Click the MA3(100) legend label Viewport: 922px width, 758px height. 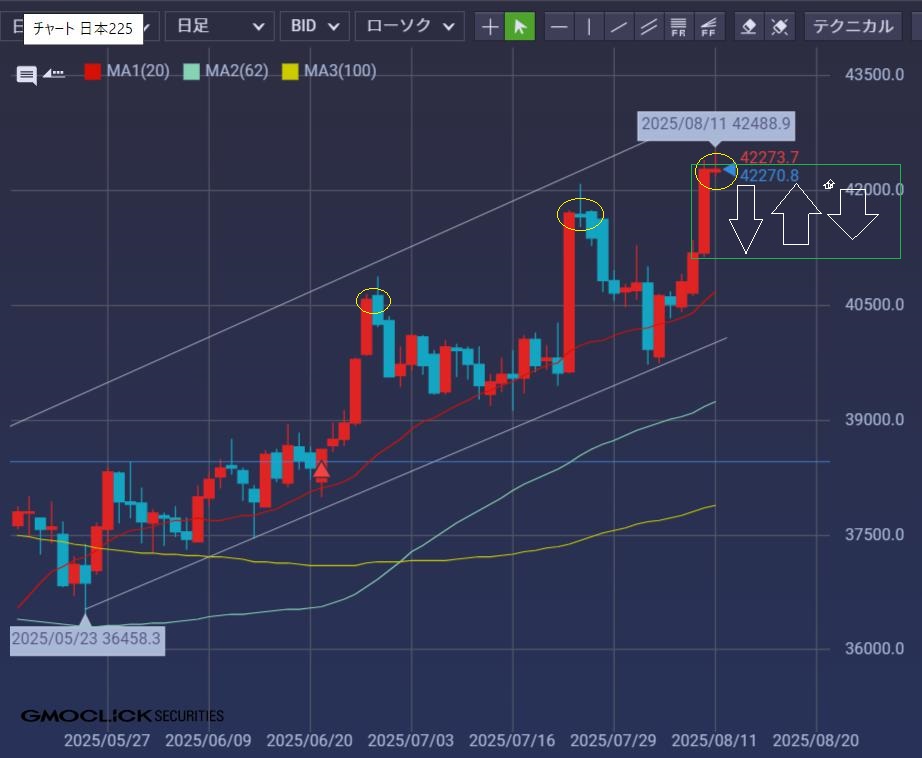340,71
